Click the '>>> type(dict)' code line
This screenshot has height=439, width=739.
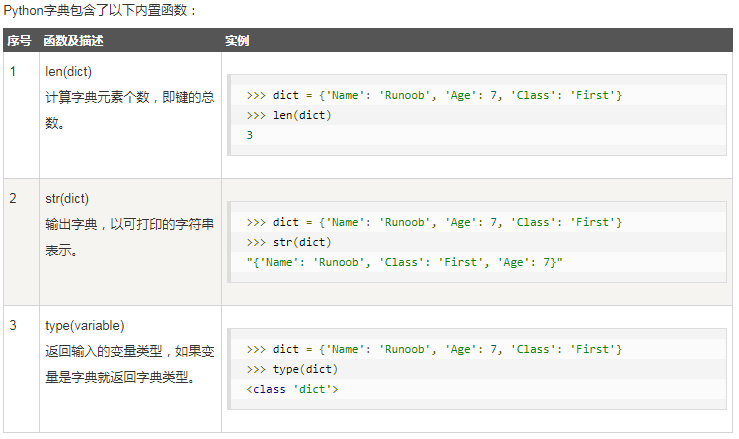click(x=292, y=369)
